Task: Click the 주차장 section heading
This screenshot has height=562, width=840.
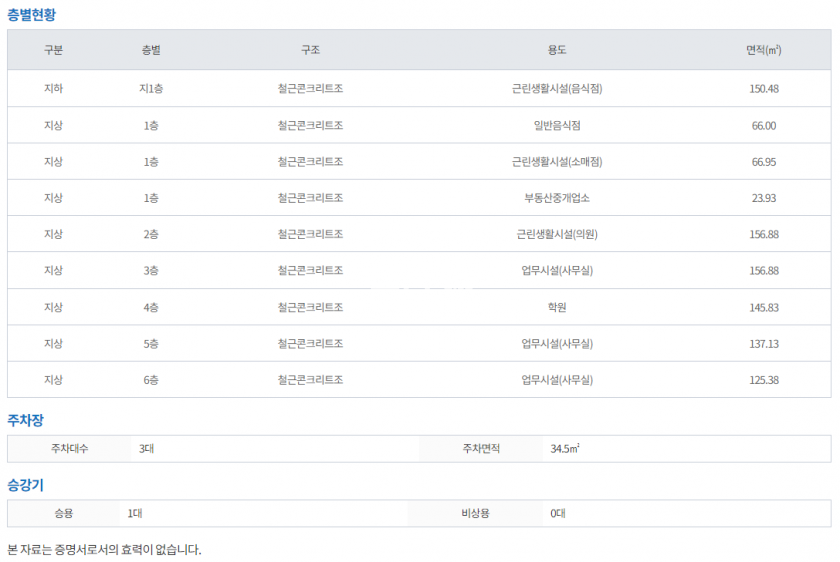Action: pos(25,420)
